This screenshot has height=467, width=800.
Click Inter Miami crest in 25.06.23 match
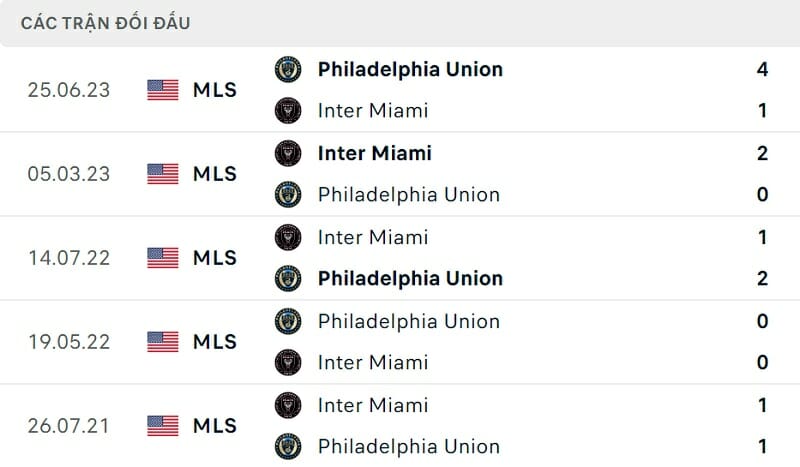point(288,110)
